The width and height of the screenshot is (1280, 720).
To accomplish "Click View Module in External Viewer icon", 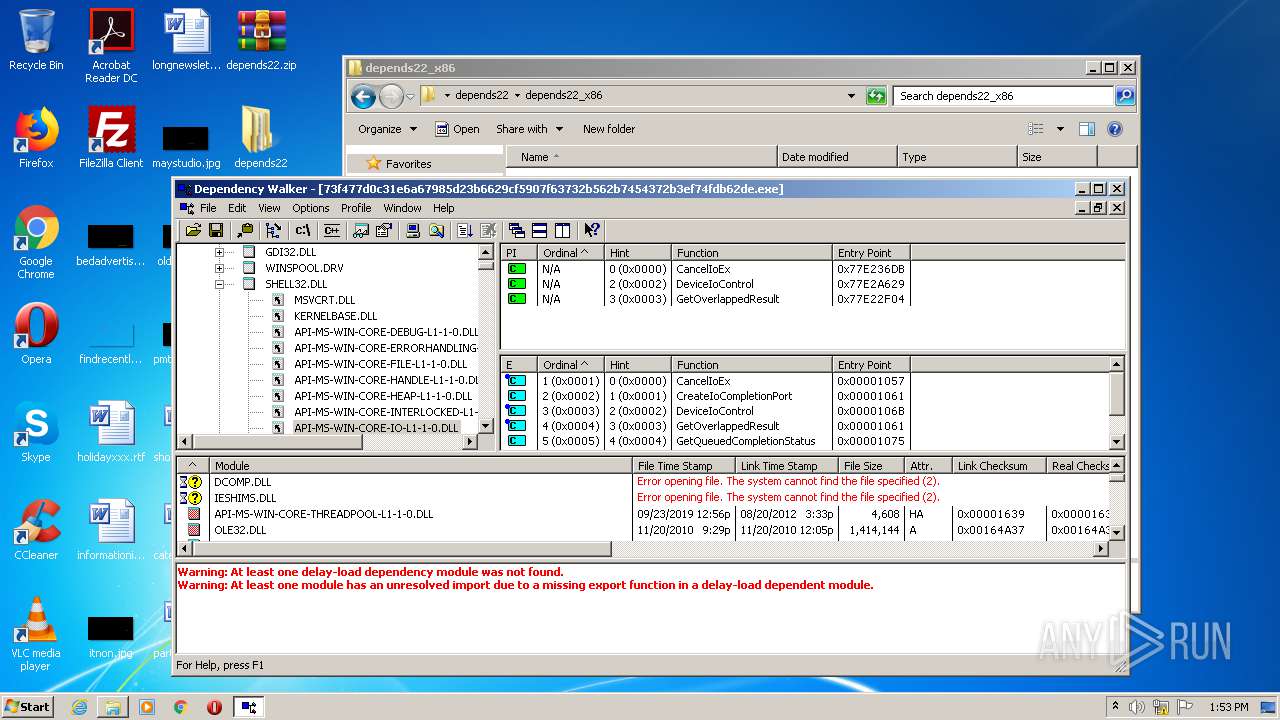I will tap(361, 230).
